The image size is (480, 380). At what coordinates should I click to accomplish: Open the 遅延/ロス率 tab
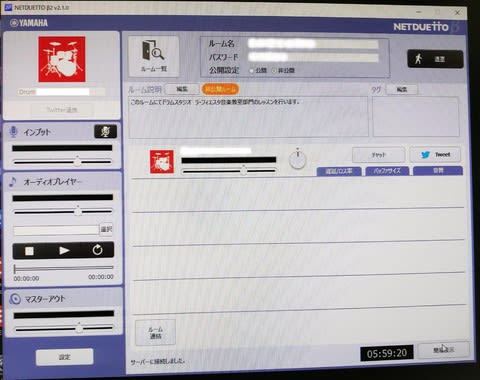[339, 171]
